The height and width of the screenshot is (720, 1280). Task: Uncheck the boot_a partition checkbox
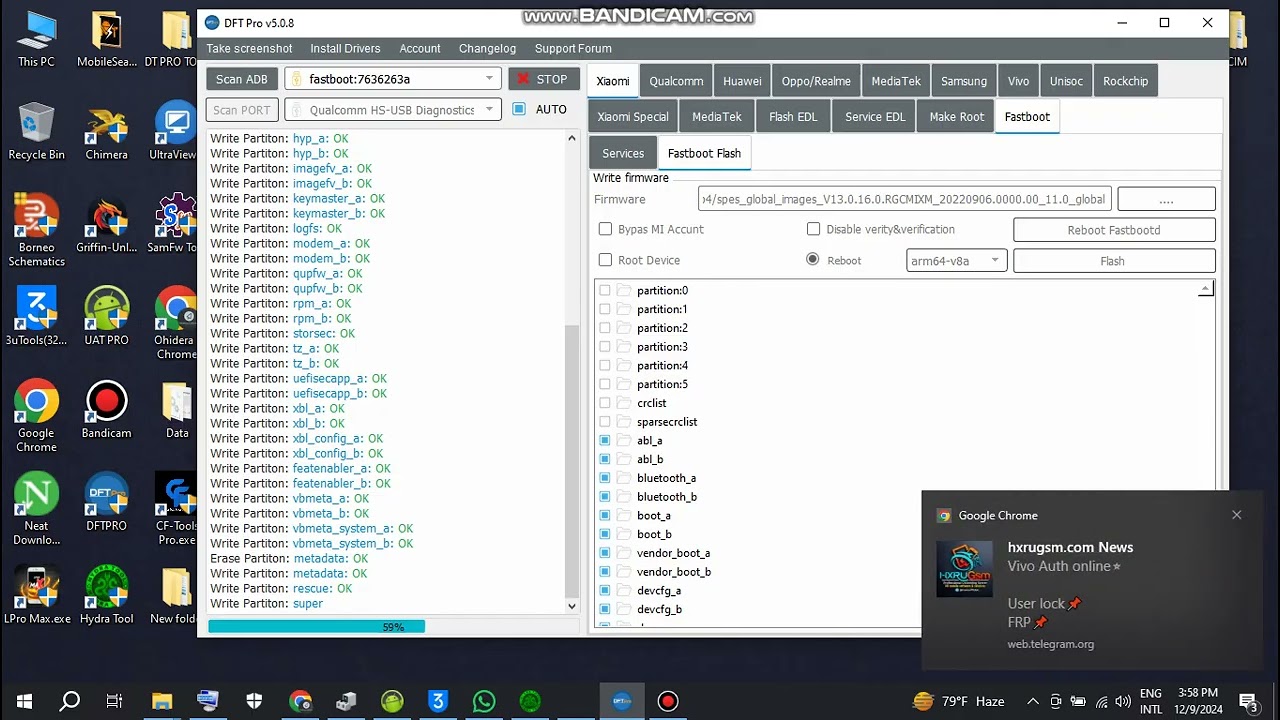(605, 515)
